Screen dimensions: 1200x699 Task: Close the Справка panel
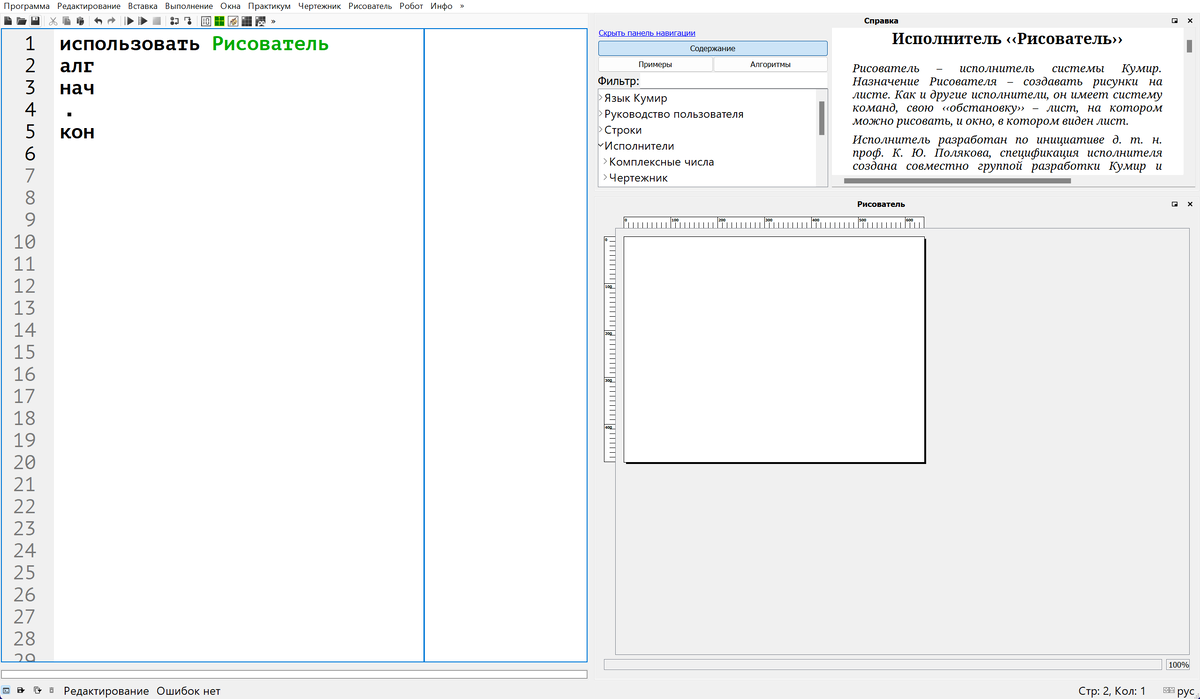[1190, 20]
